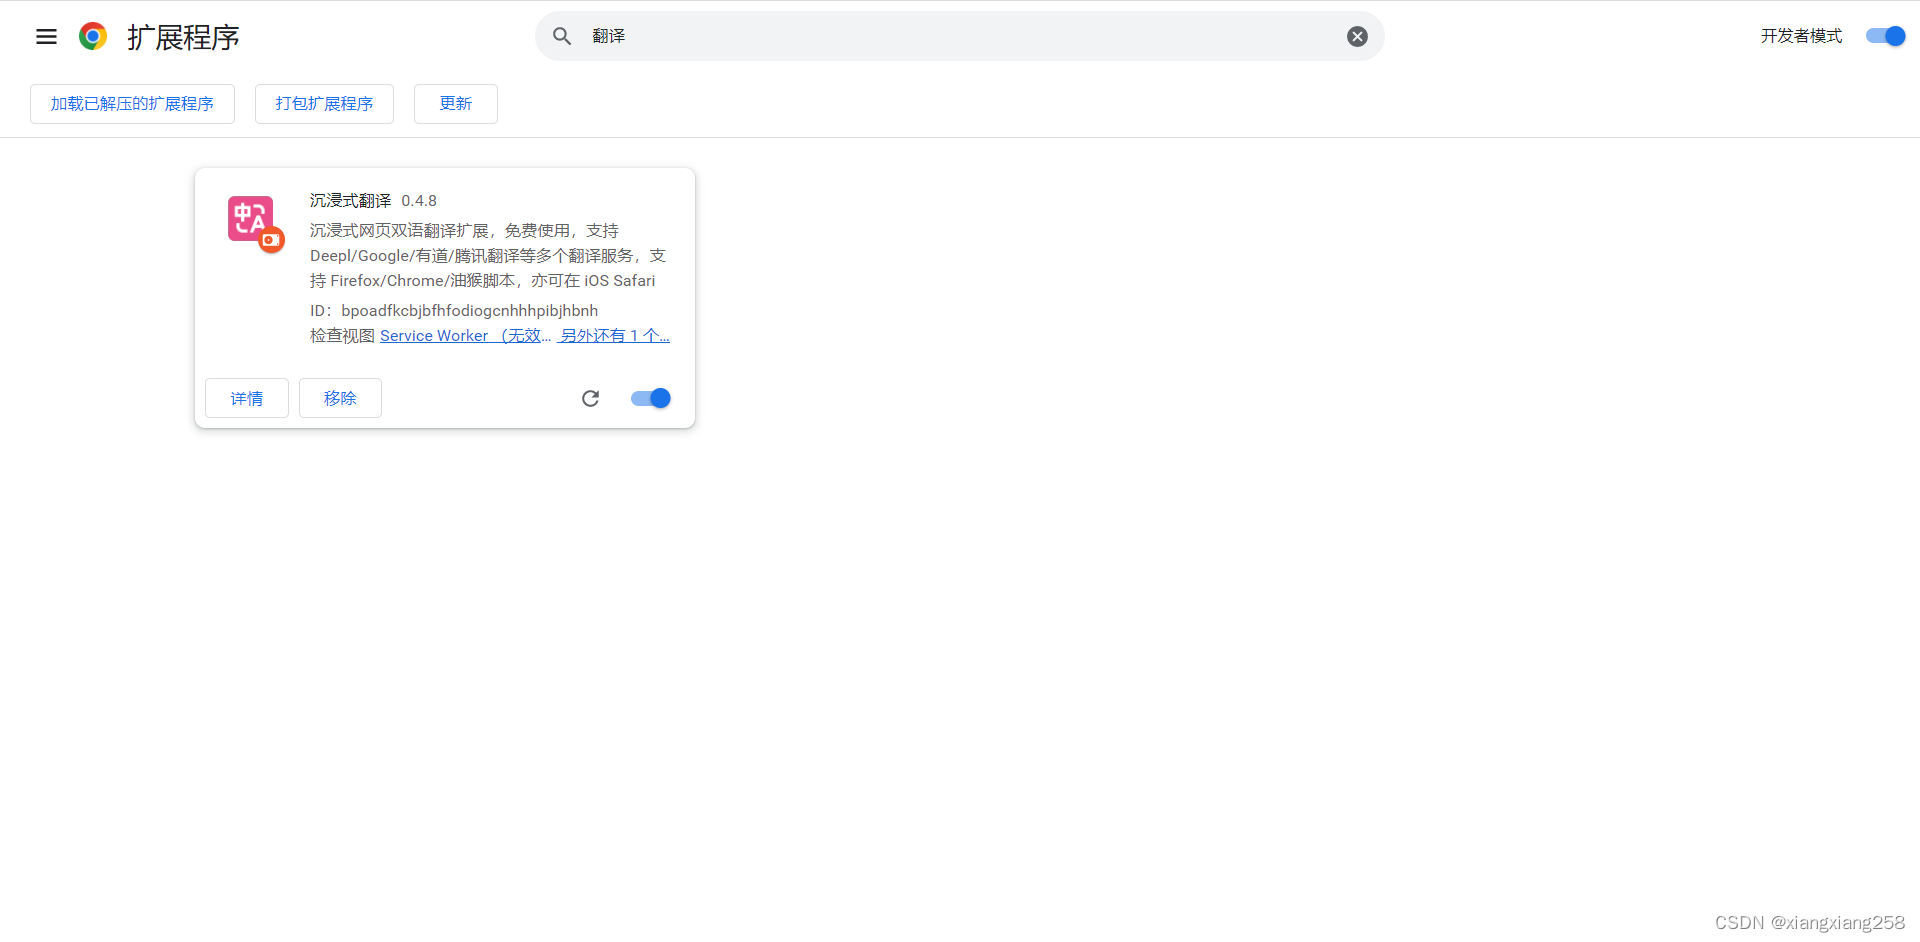Image resolution: width=1920 pixels, height=942 pixels.
Task: Click the 开发者模式 label
Action: pos(1801,36)
